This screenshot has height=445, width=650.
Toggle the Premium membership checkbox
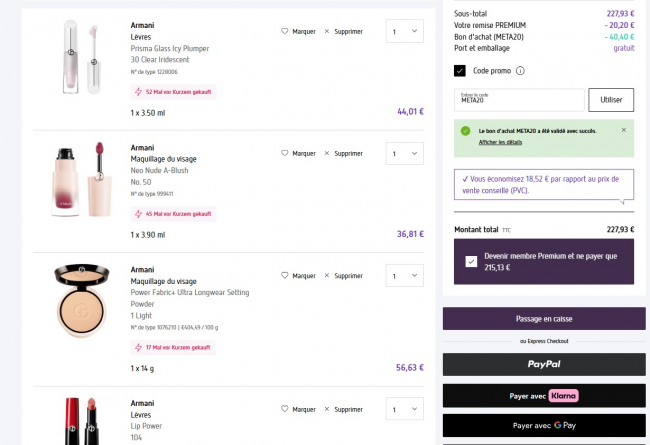point(471,262)
